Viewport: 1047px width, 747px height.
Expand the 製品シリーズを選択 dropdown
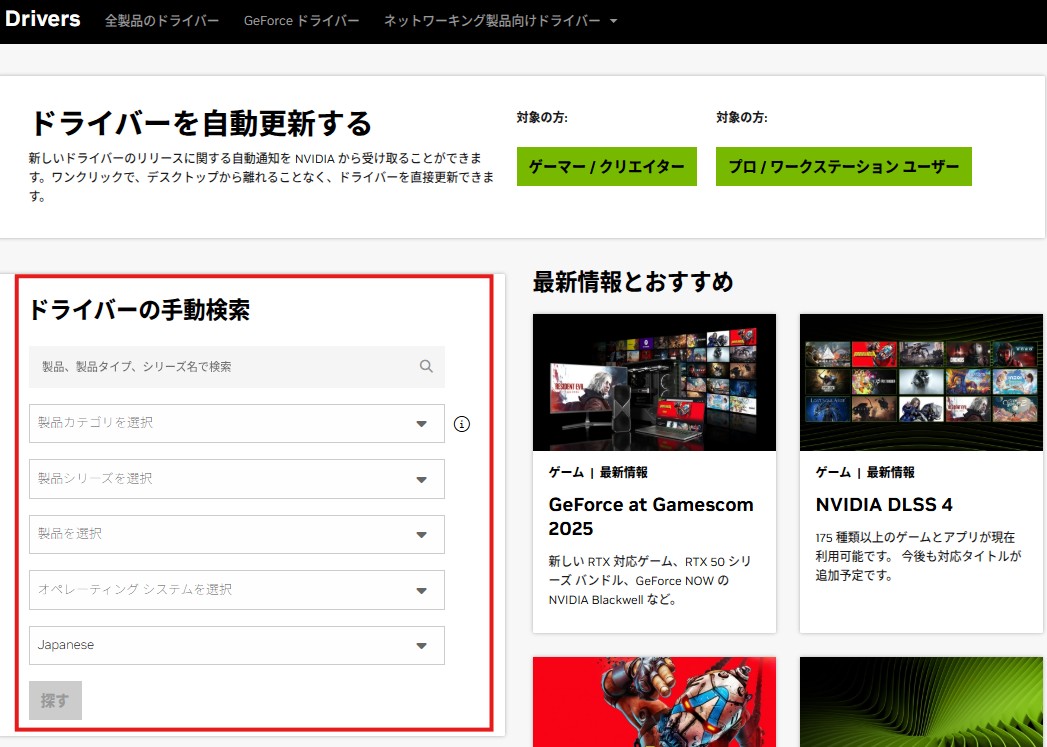pos(236,479)
